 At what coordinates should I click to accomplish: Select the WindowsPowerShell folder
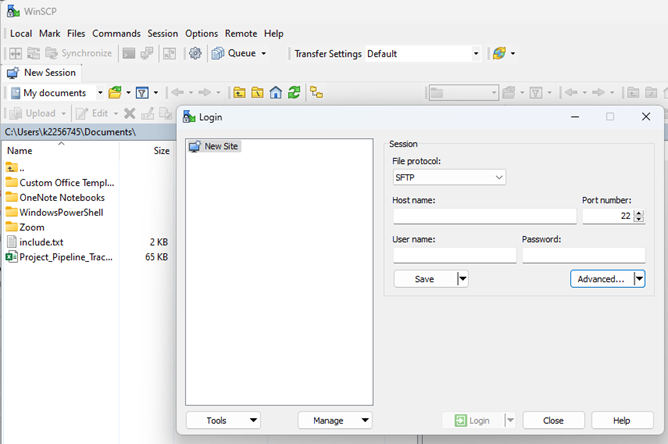[x=55, y=213]
